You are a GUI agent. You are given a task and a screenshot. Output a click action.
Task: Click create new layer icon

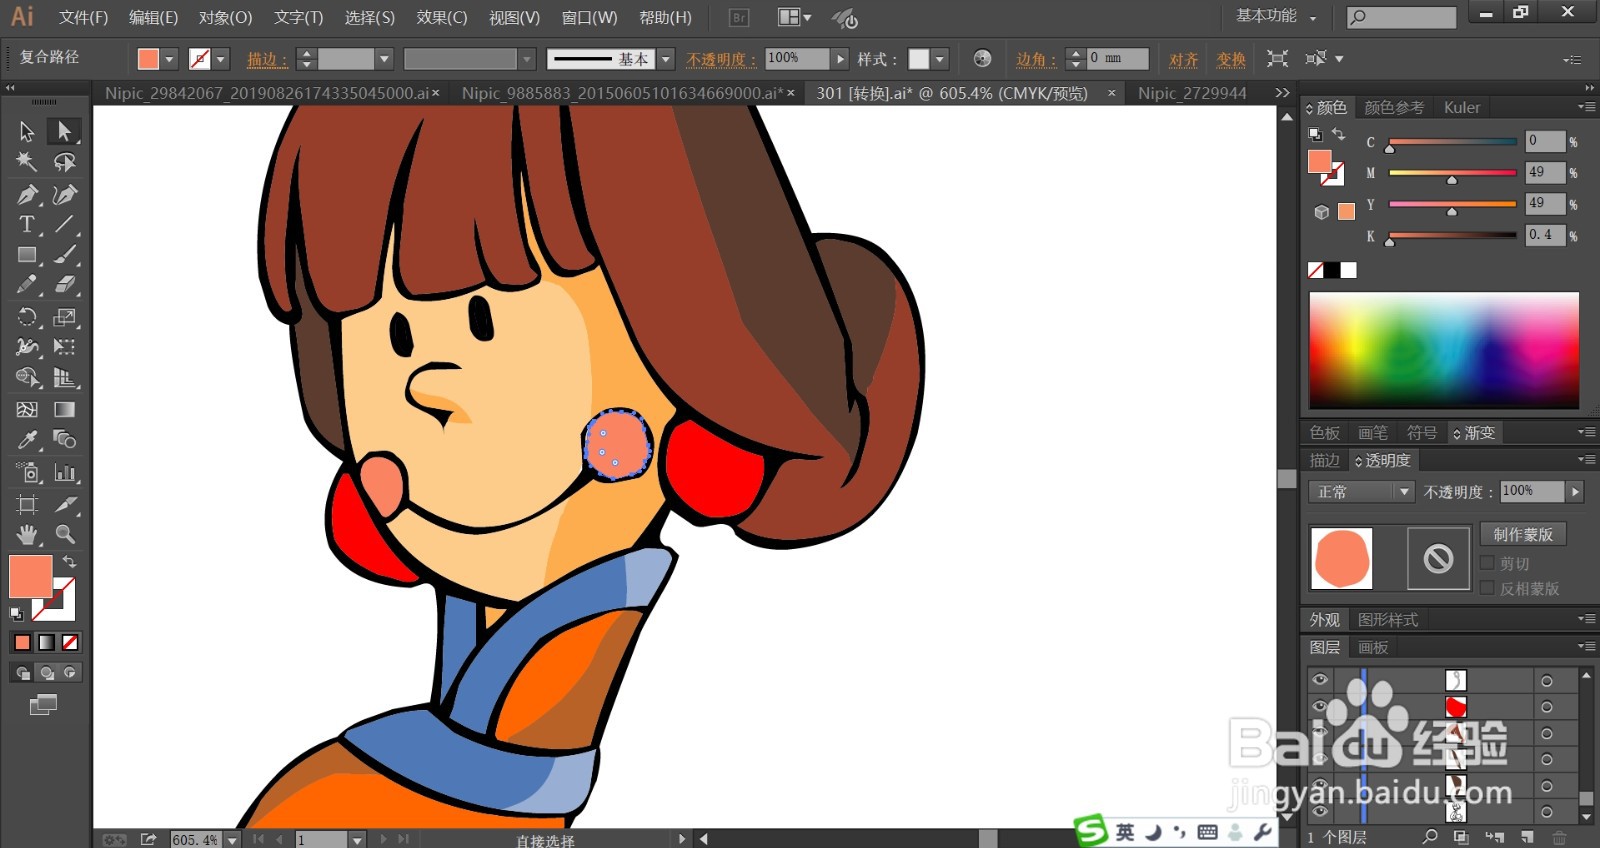pyautogui.click(x=1527, y=837)
